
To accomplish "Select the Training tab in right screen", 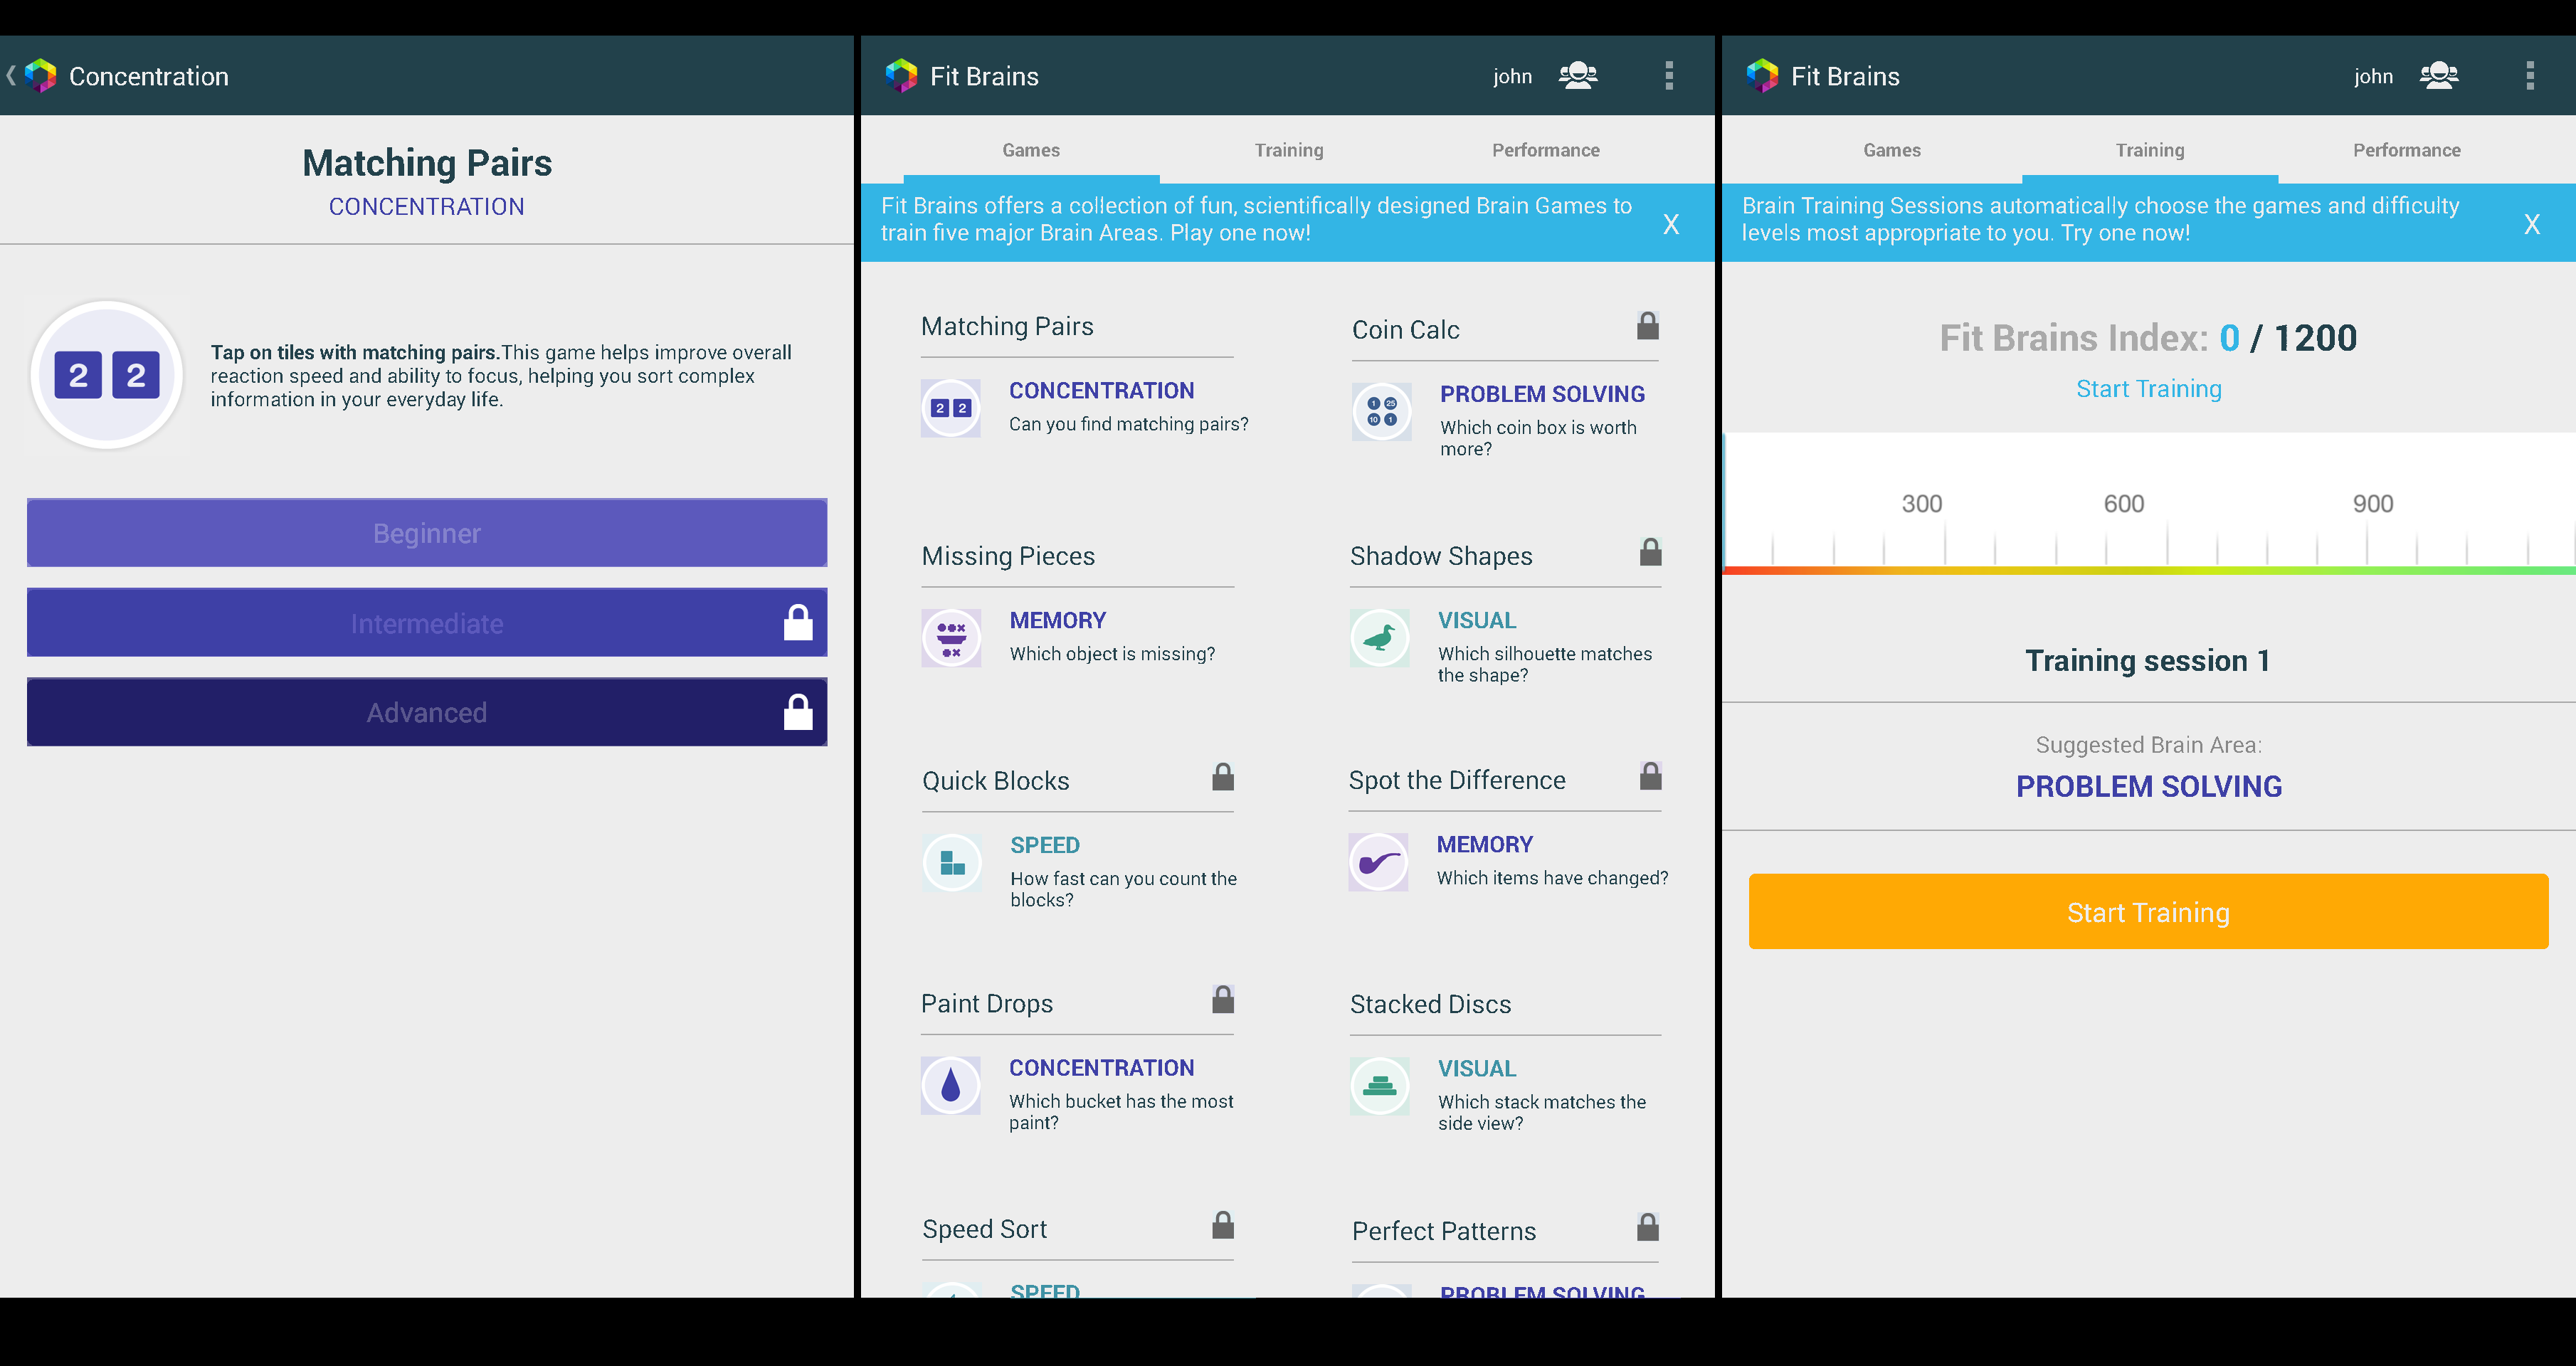I will [2150, 150].
